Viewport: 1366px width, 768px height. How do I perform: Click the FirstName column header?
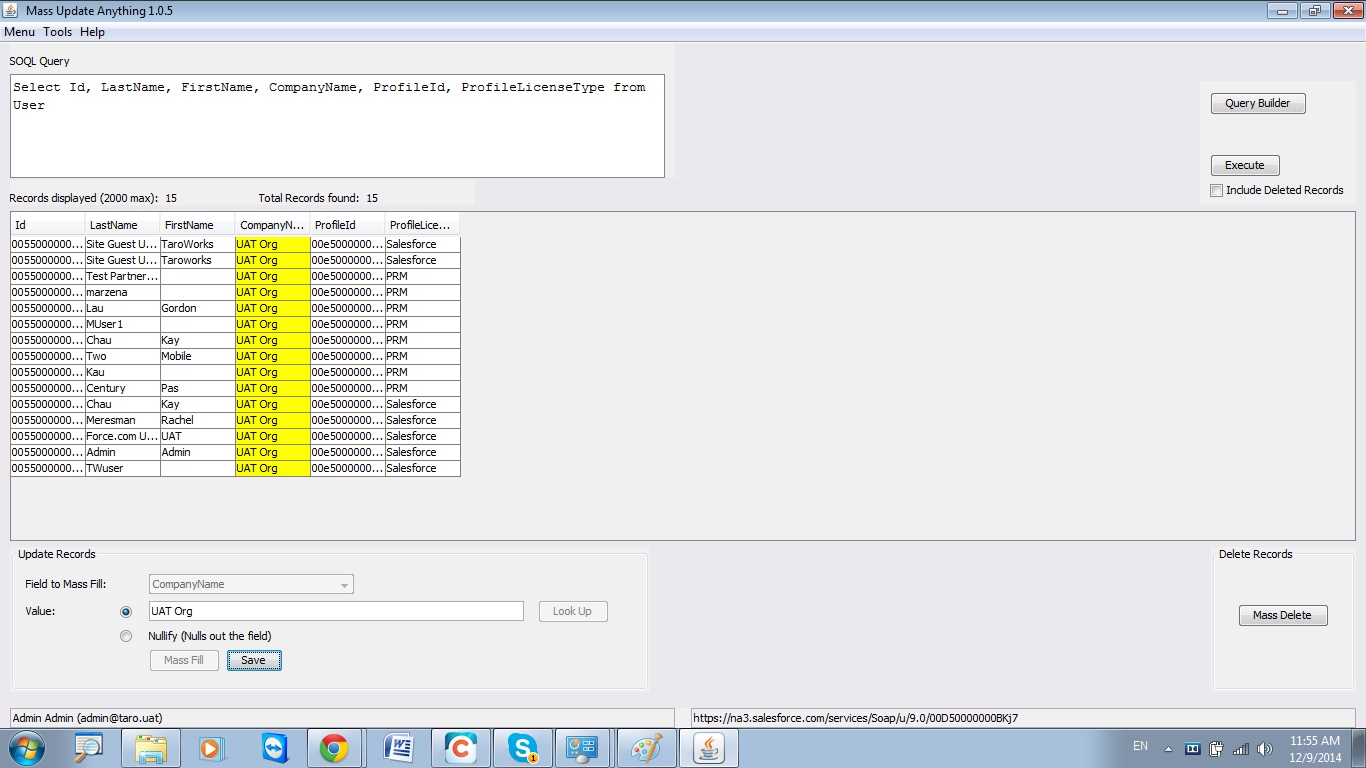tap(198, 225)
